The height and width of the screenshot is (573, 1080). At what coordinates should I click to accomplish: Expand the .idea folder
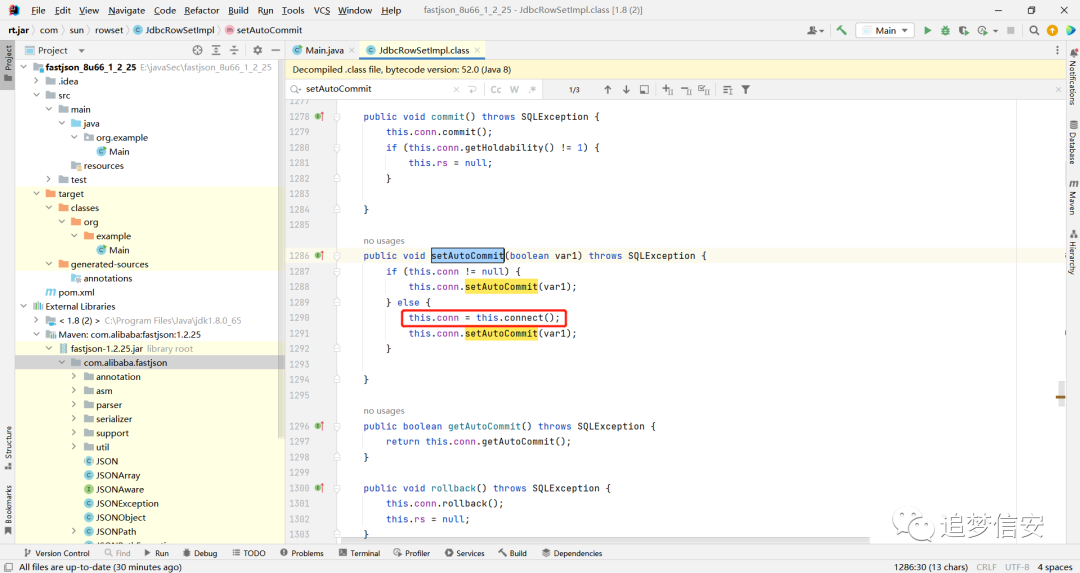point(37,81)
